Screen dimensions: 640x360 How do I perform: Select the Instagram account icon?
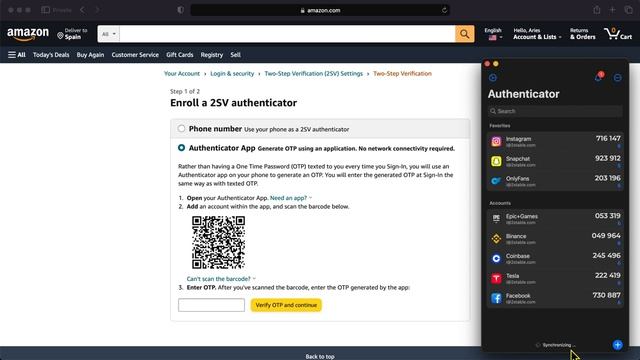click(x=496, y=142)
